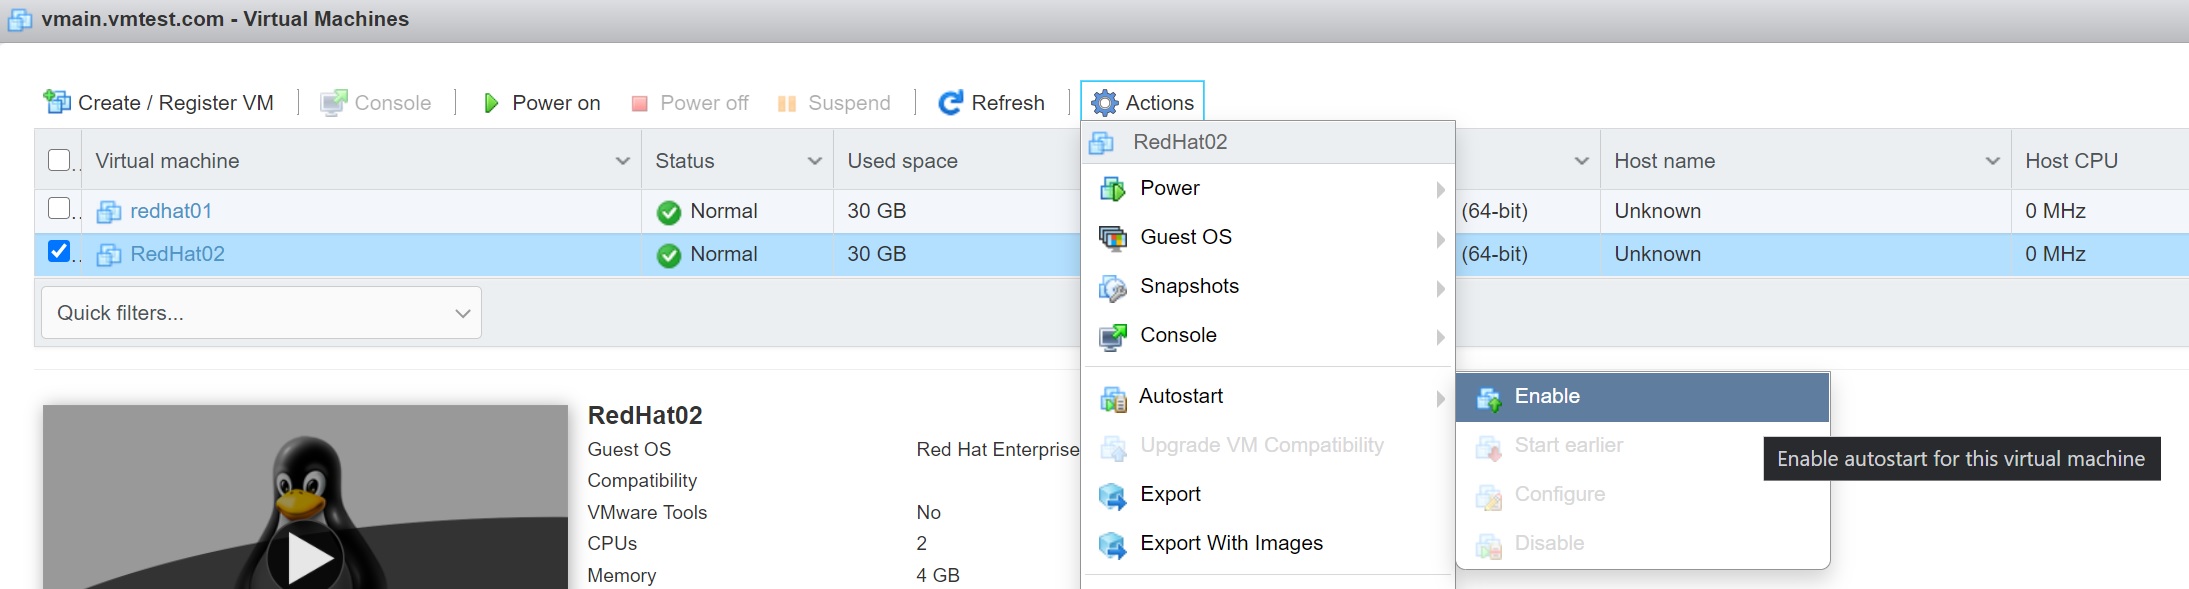This screenshot has width=2189, height=589.
Task: Open the Host name column dropdown arrow
Action: (1992, 161)
